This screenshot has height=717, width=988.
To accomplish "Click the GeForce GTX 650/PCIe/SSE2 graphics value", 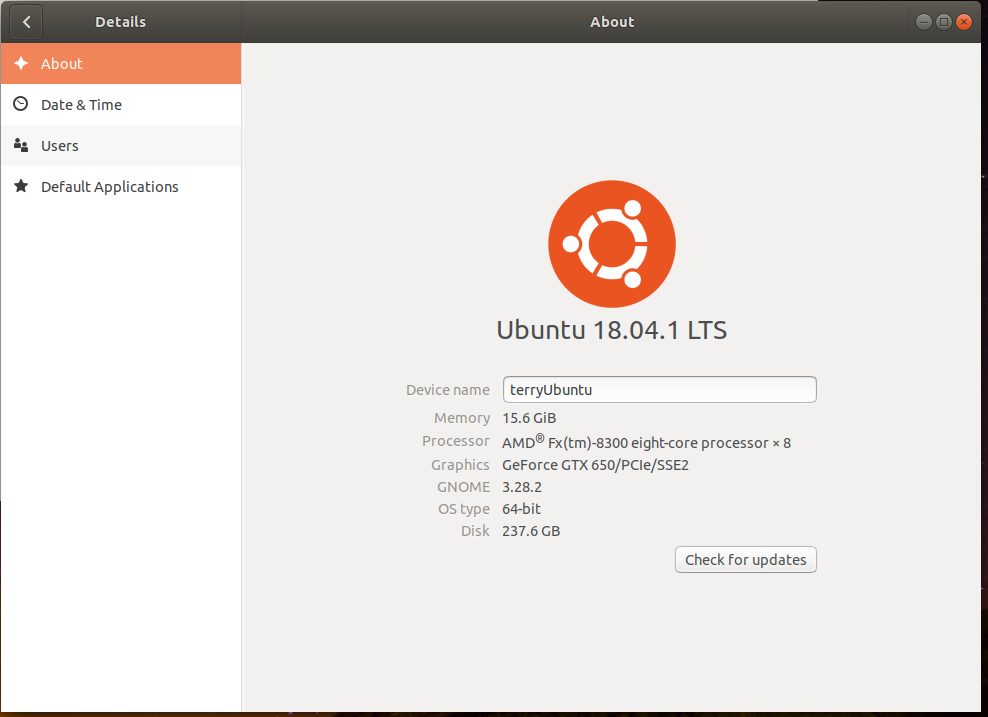I will (x=595, y=465).
